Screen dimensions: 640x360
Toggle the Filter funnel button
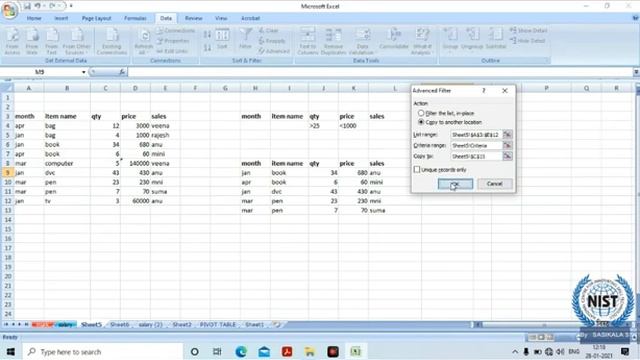(245, 39)
